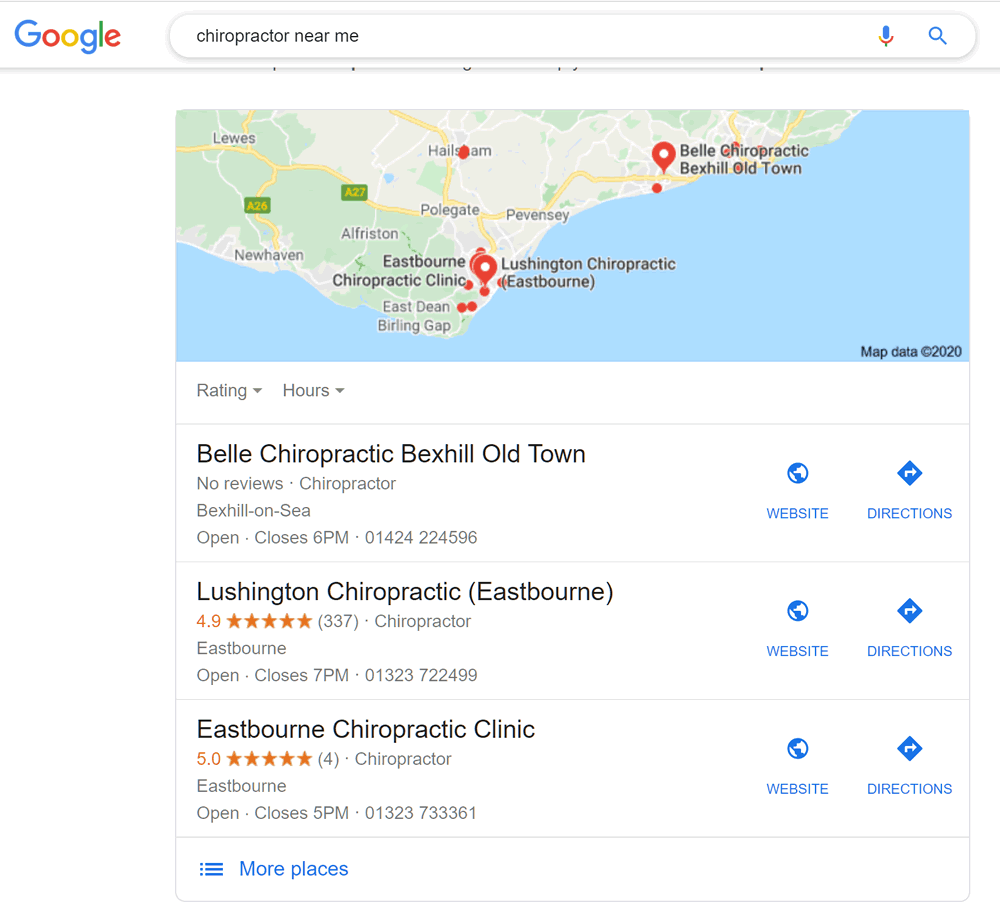Click the More places list icon
This screenshot has width=1000, height=921.
tap(211, 869)
